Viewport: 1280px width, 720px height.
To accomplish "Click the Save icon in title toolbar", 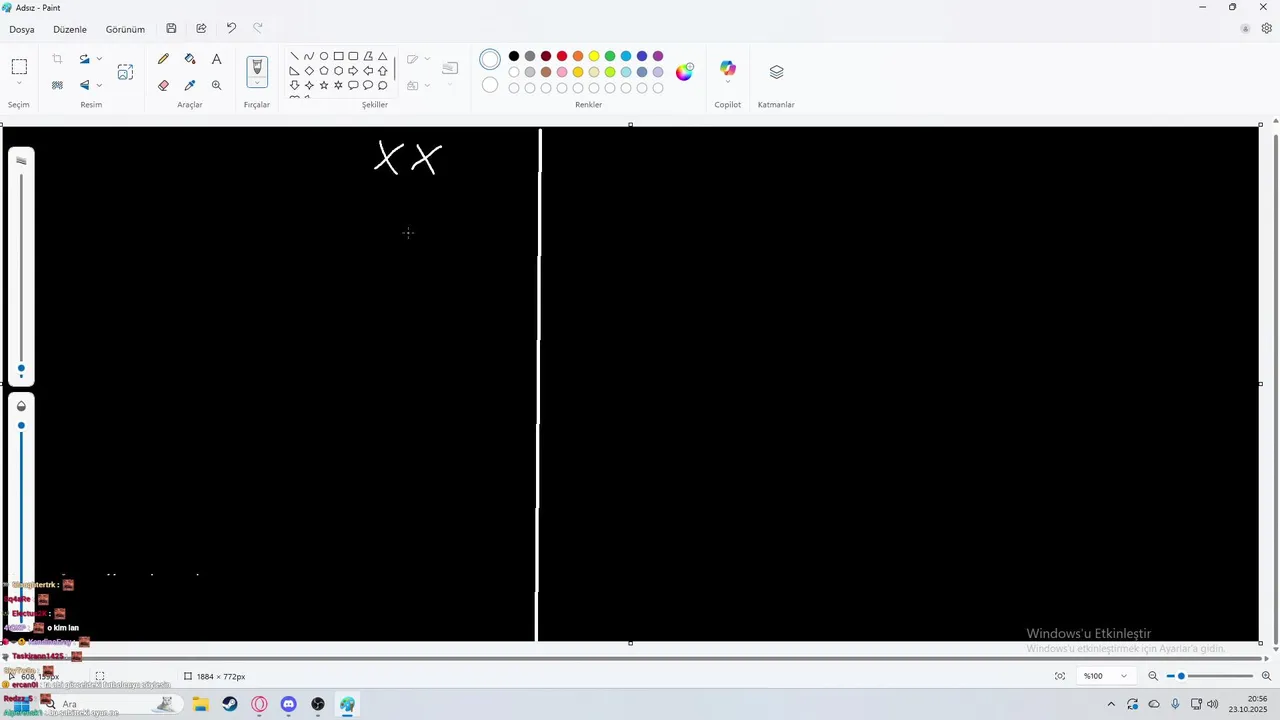I will pyautogui.click(x=171, y=29).
